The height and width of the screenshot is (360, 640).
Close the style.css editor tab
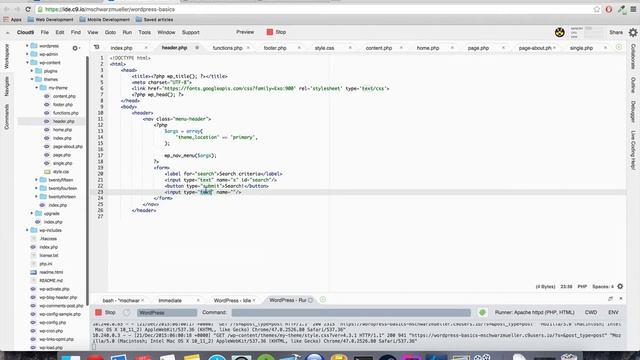coord(350,48)
